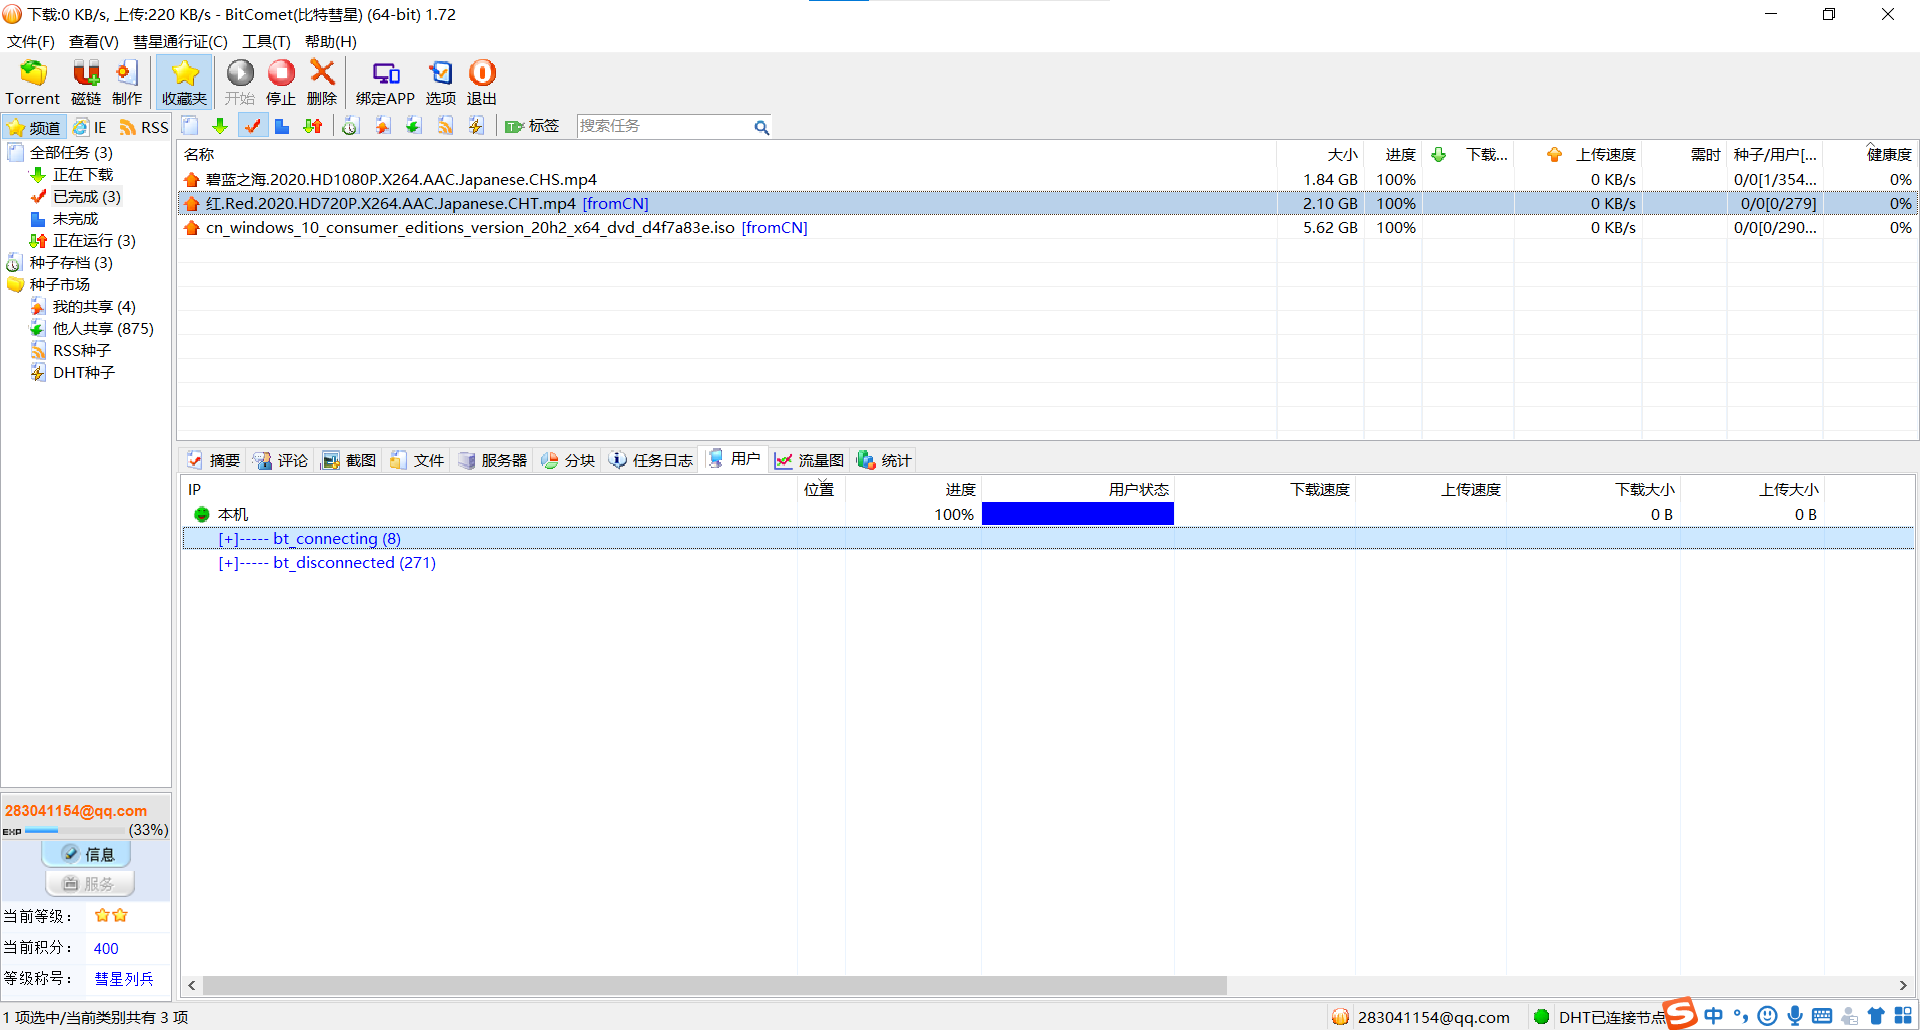The width and height of the screenshot is (1920, 1030).
Task: Stop the task with 停止
Action: [281, 82]
